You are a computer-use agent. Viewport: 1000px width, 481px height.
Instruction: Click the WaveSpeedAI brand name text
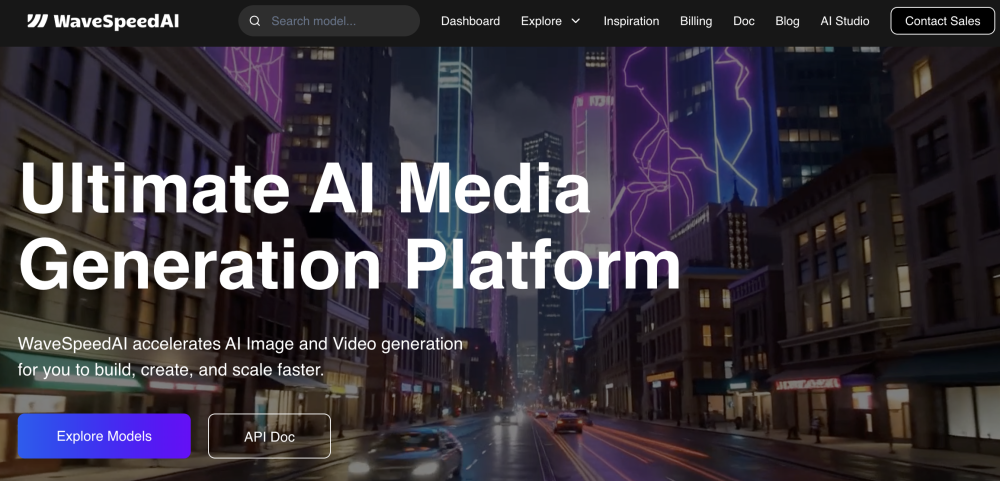pos(116,21)
